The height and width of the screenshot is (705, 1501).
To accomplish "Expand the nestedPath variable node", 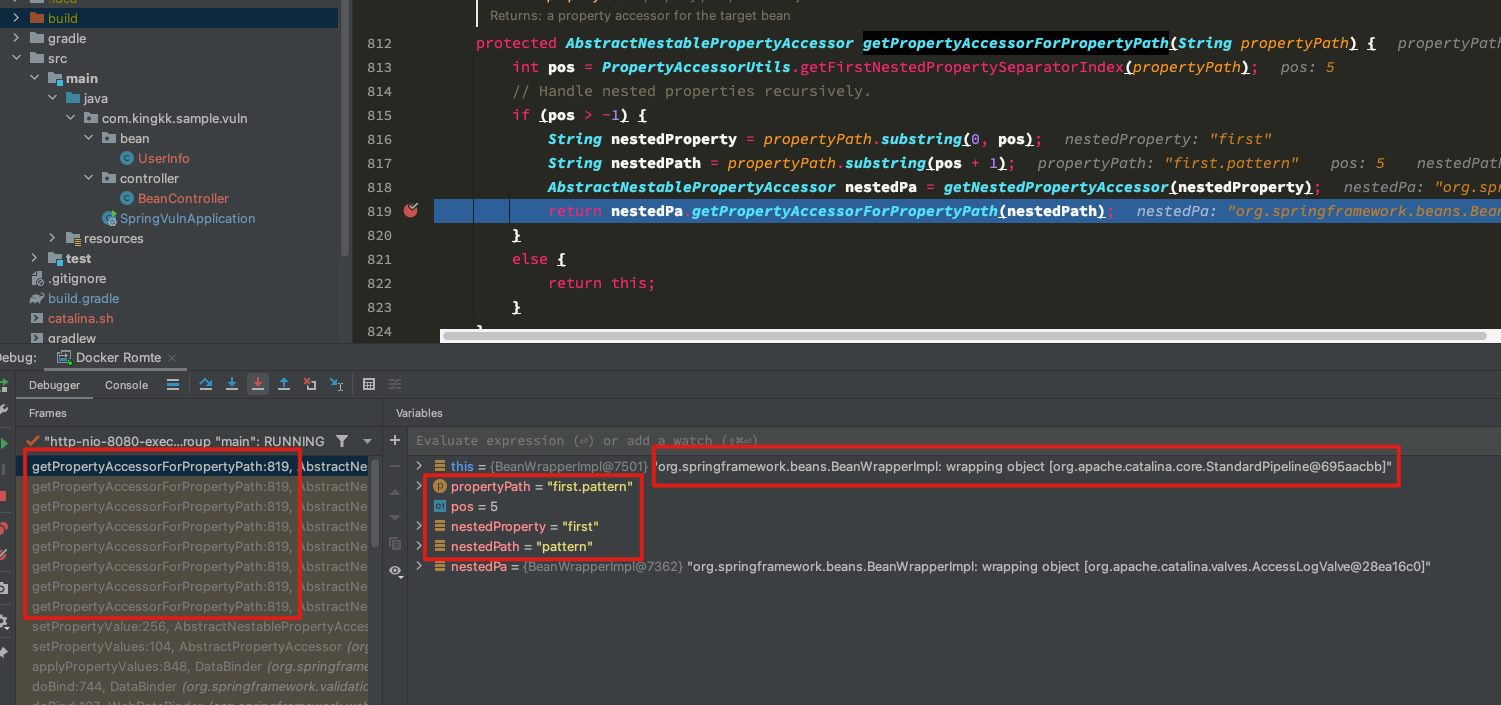I will 420,546.
